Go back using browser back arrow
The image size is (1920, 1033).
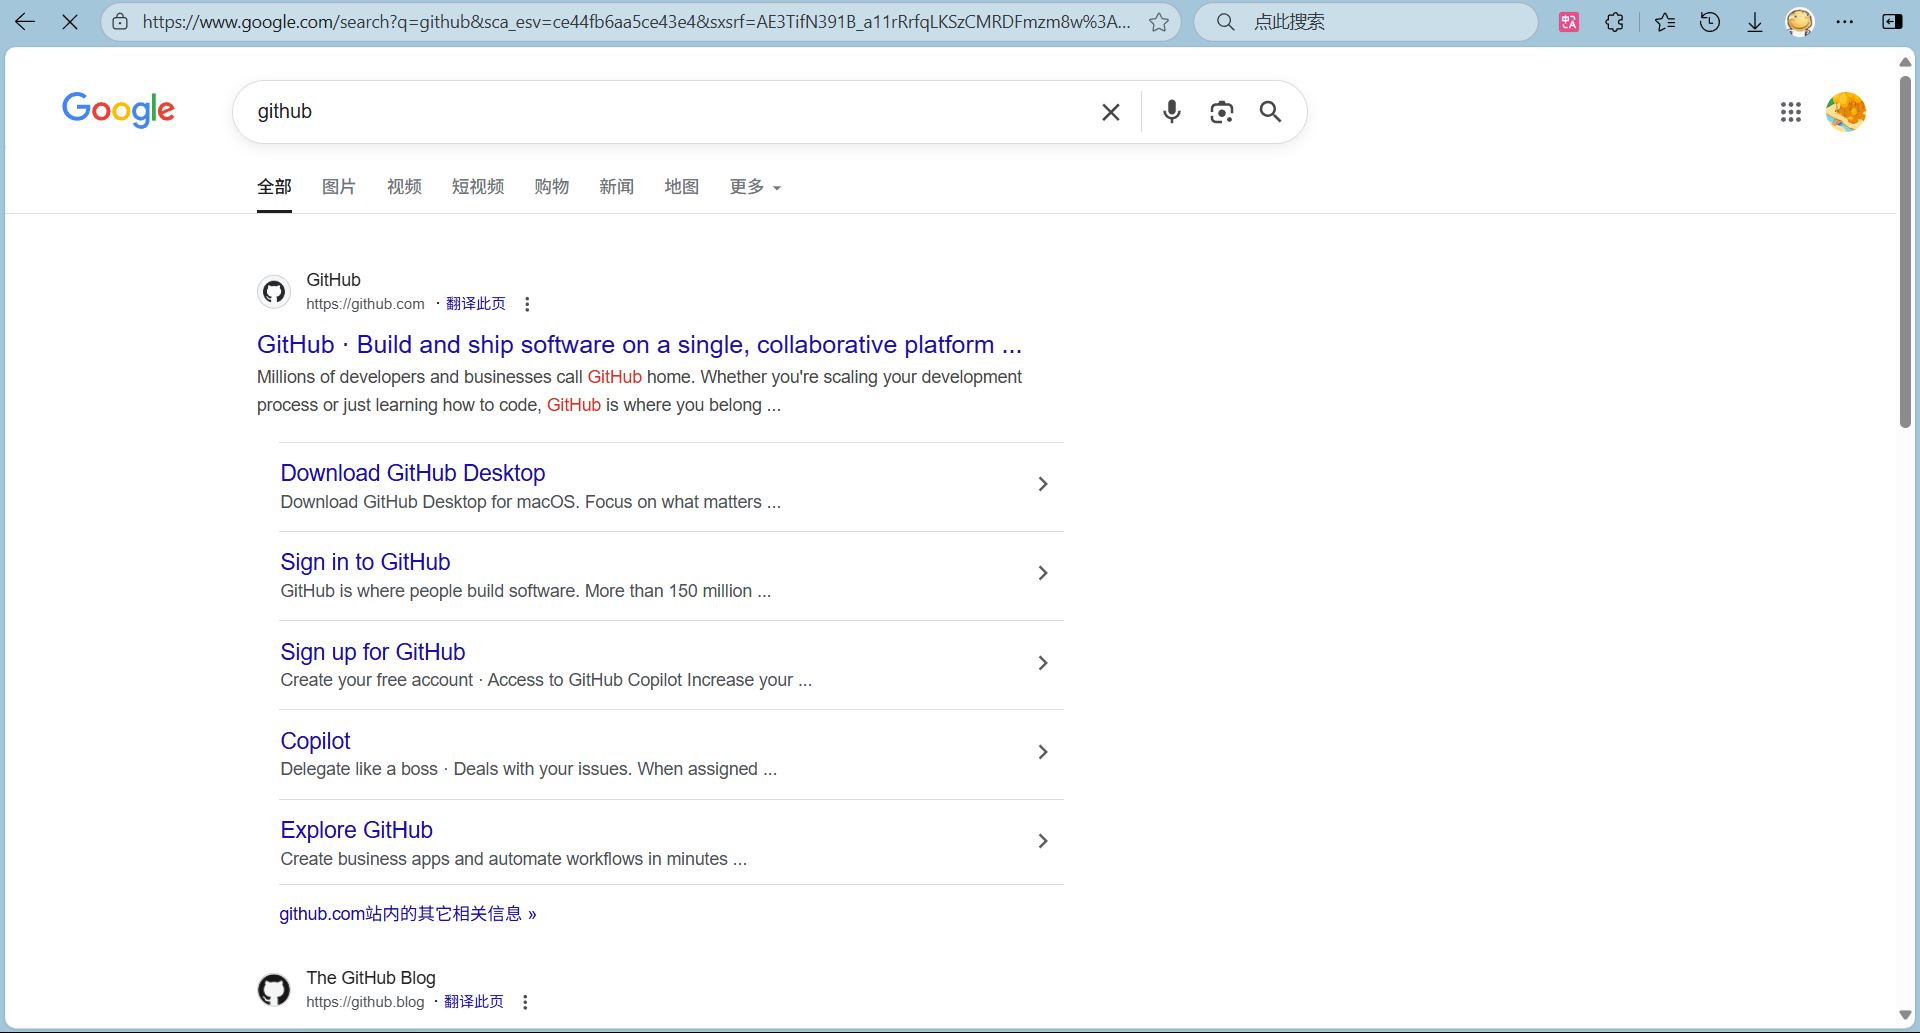pyautogui.click(x=25, y=22)
